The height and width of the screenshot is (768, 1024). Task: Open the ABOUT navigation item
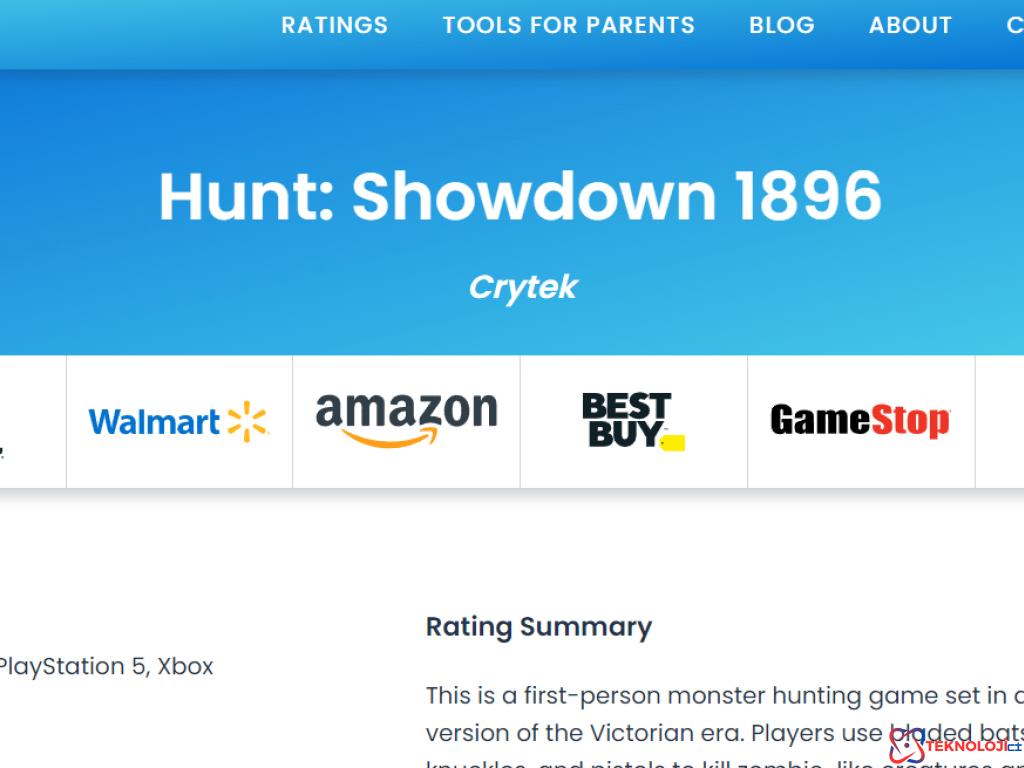pos(910,25)
